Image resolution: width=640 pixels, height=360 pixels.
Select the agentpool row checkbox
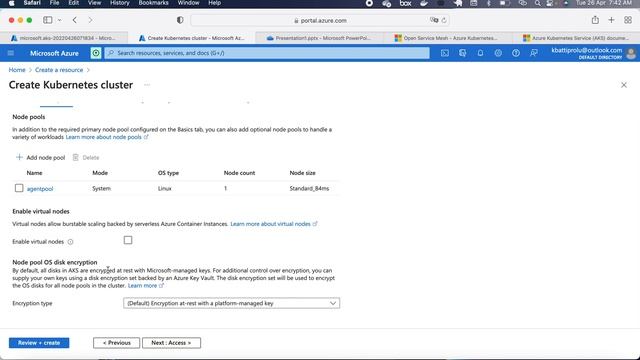tap(19, 188)
